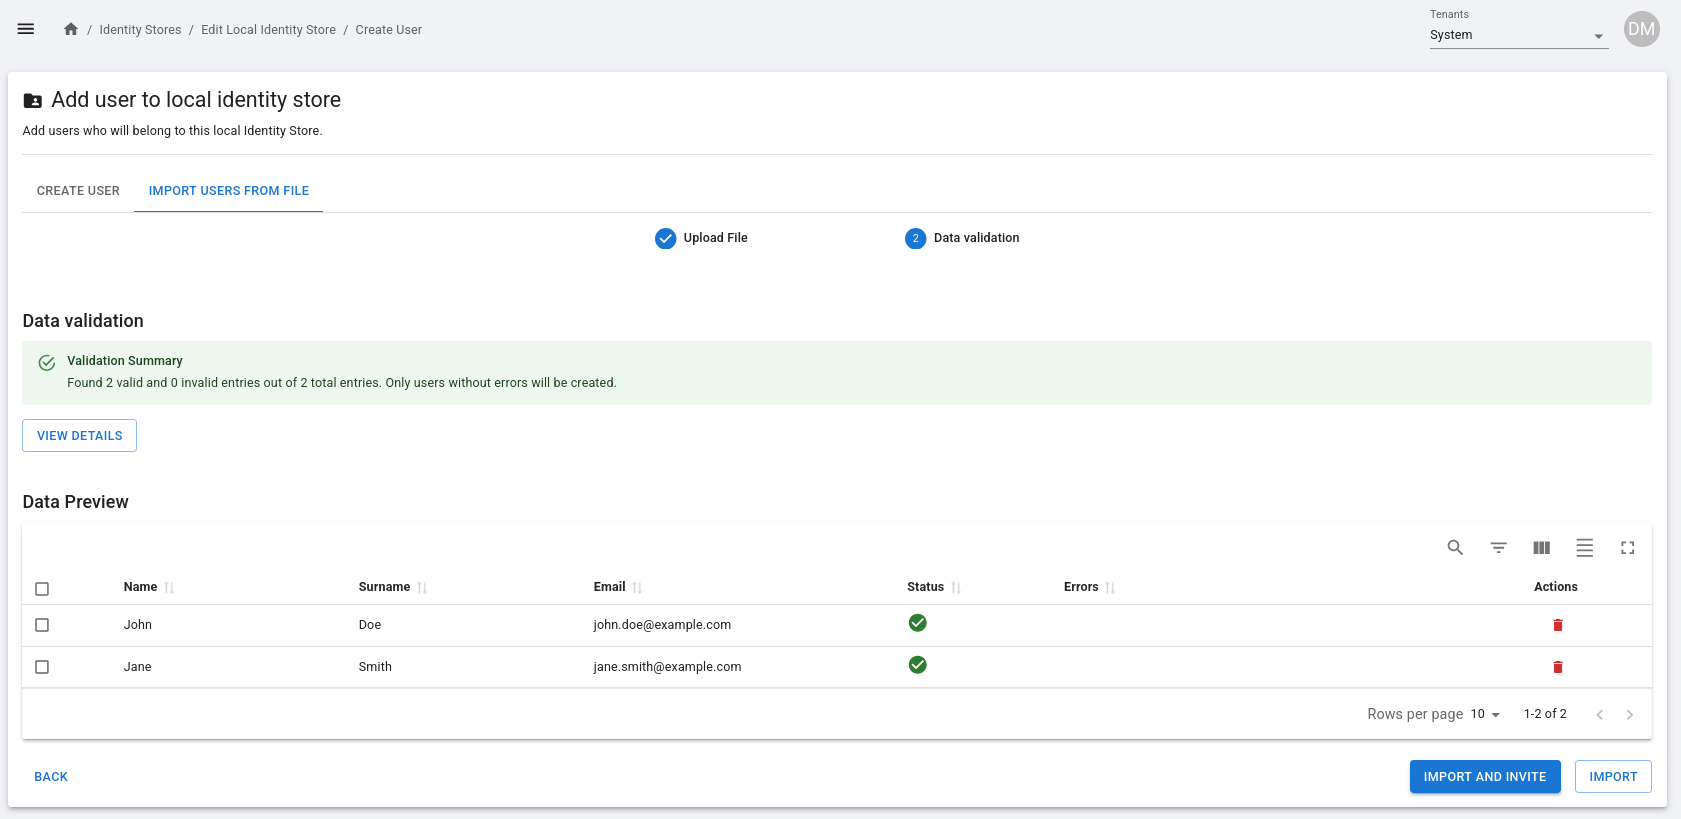
Task: Delete the Jane Smith row
Action: 1557,667
